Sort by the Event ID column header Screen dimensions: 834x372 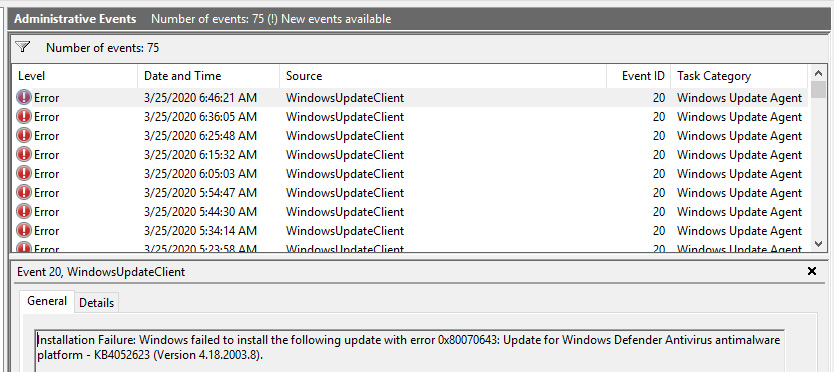[639, 76]
